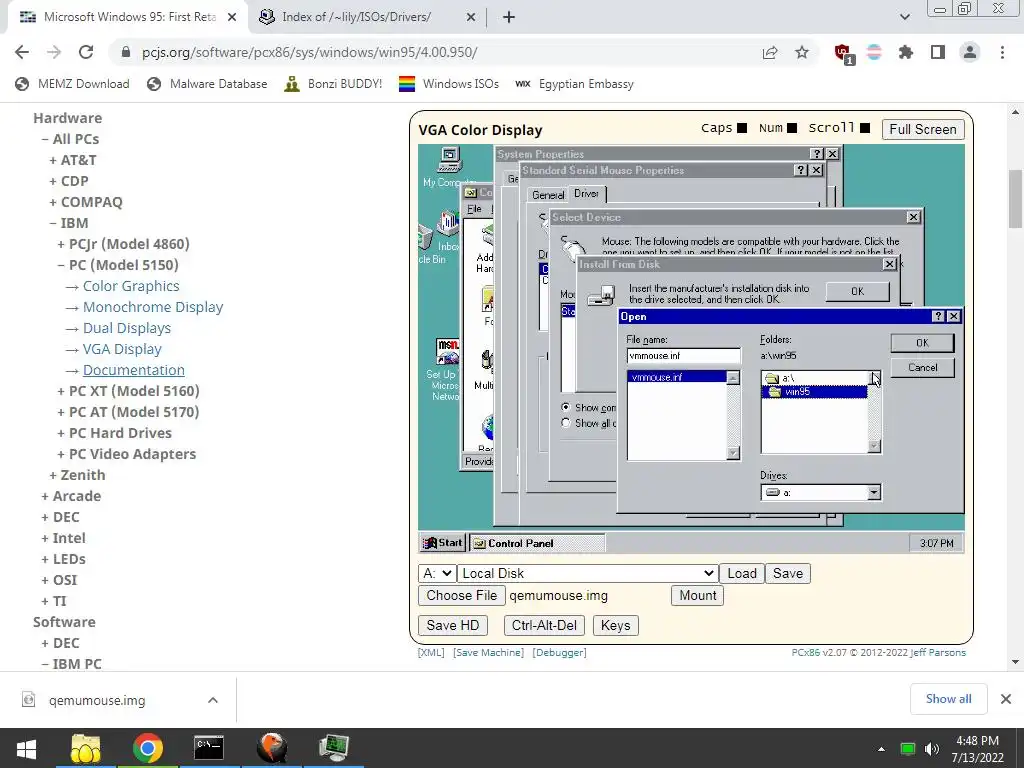Image resolution: width=1024 pixels, height=768 pixels.
Task: Open the Extensions puzzle piece menu
Action: coord(906,52)
